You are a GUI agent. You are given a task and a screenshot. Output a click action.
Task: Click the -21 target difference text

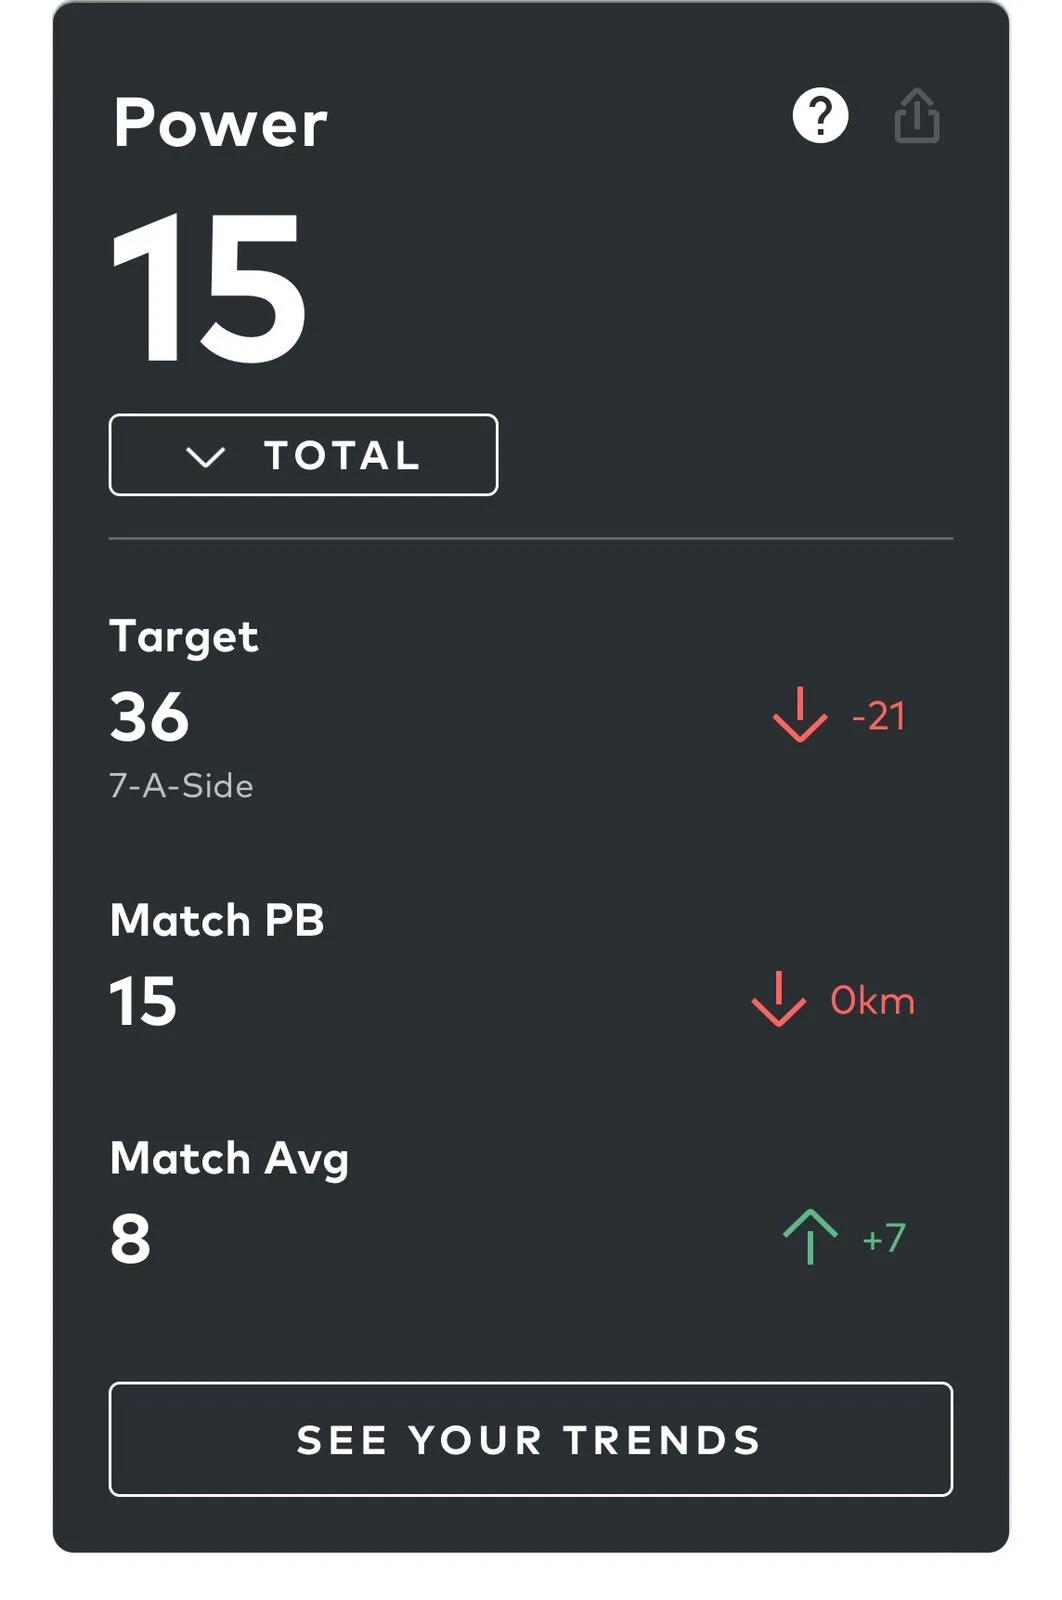pyautogui.click(x=878, y=716)
